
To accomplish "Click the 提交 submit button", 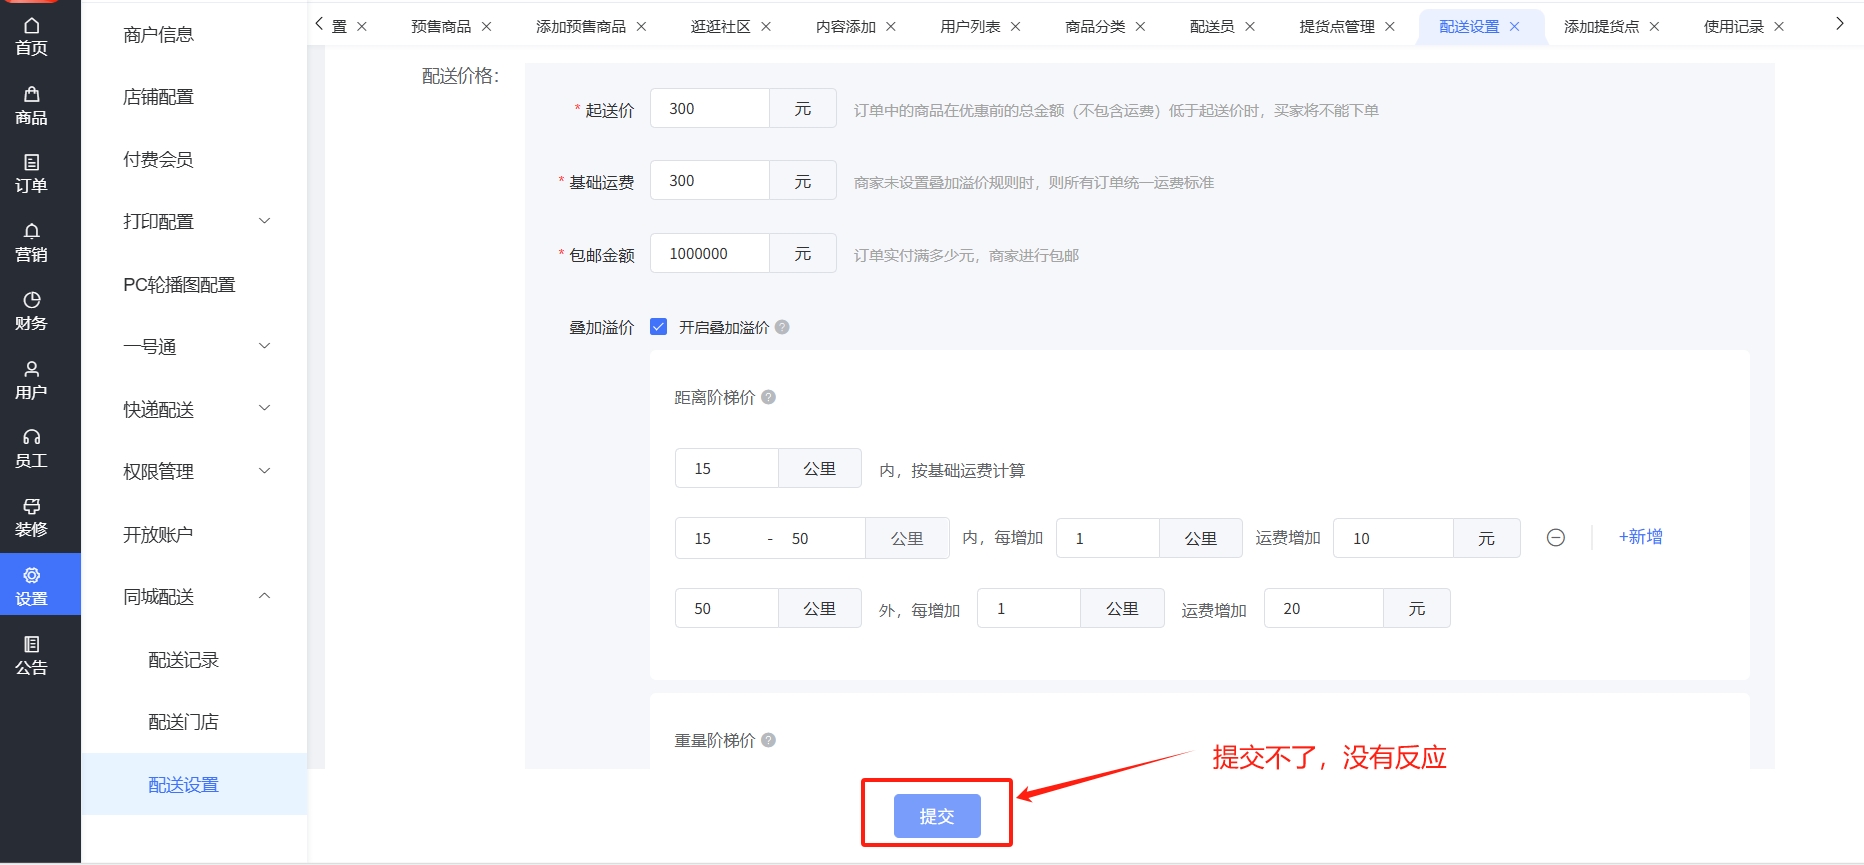I will 936,816.
